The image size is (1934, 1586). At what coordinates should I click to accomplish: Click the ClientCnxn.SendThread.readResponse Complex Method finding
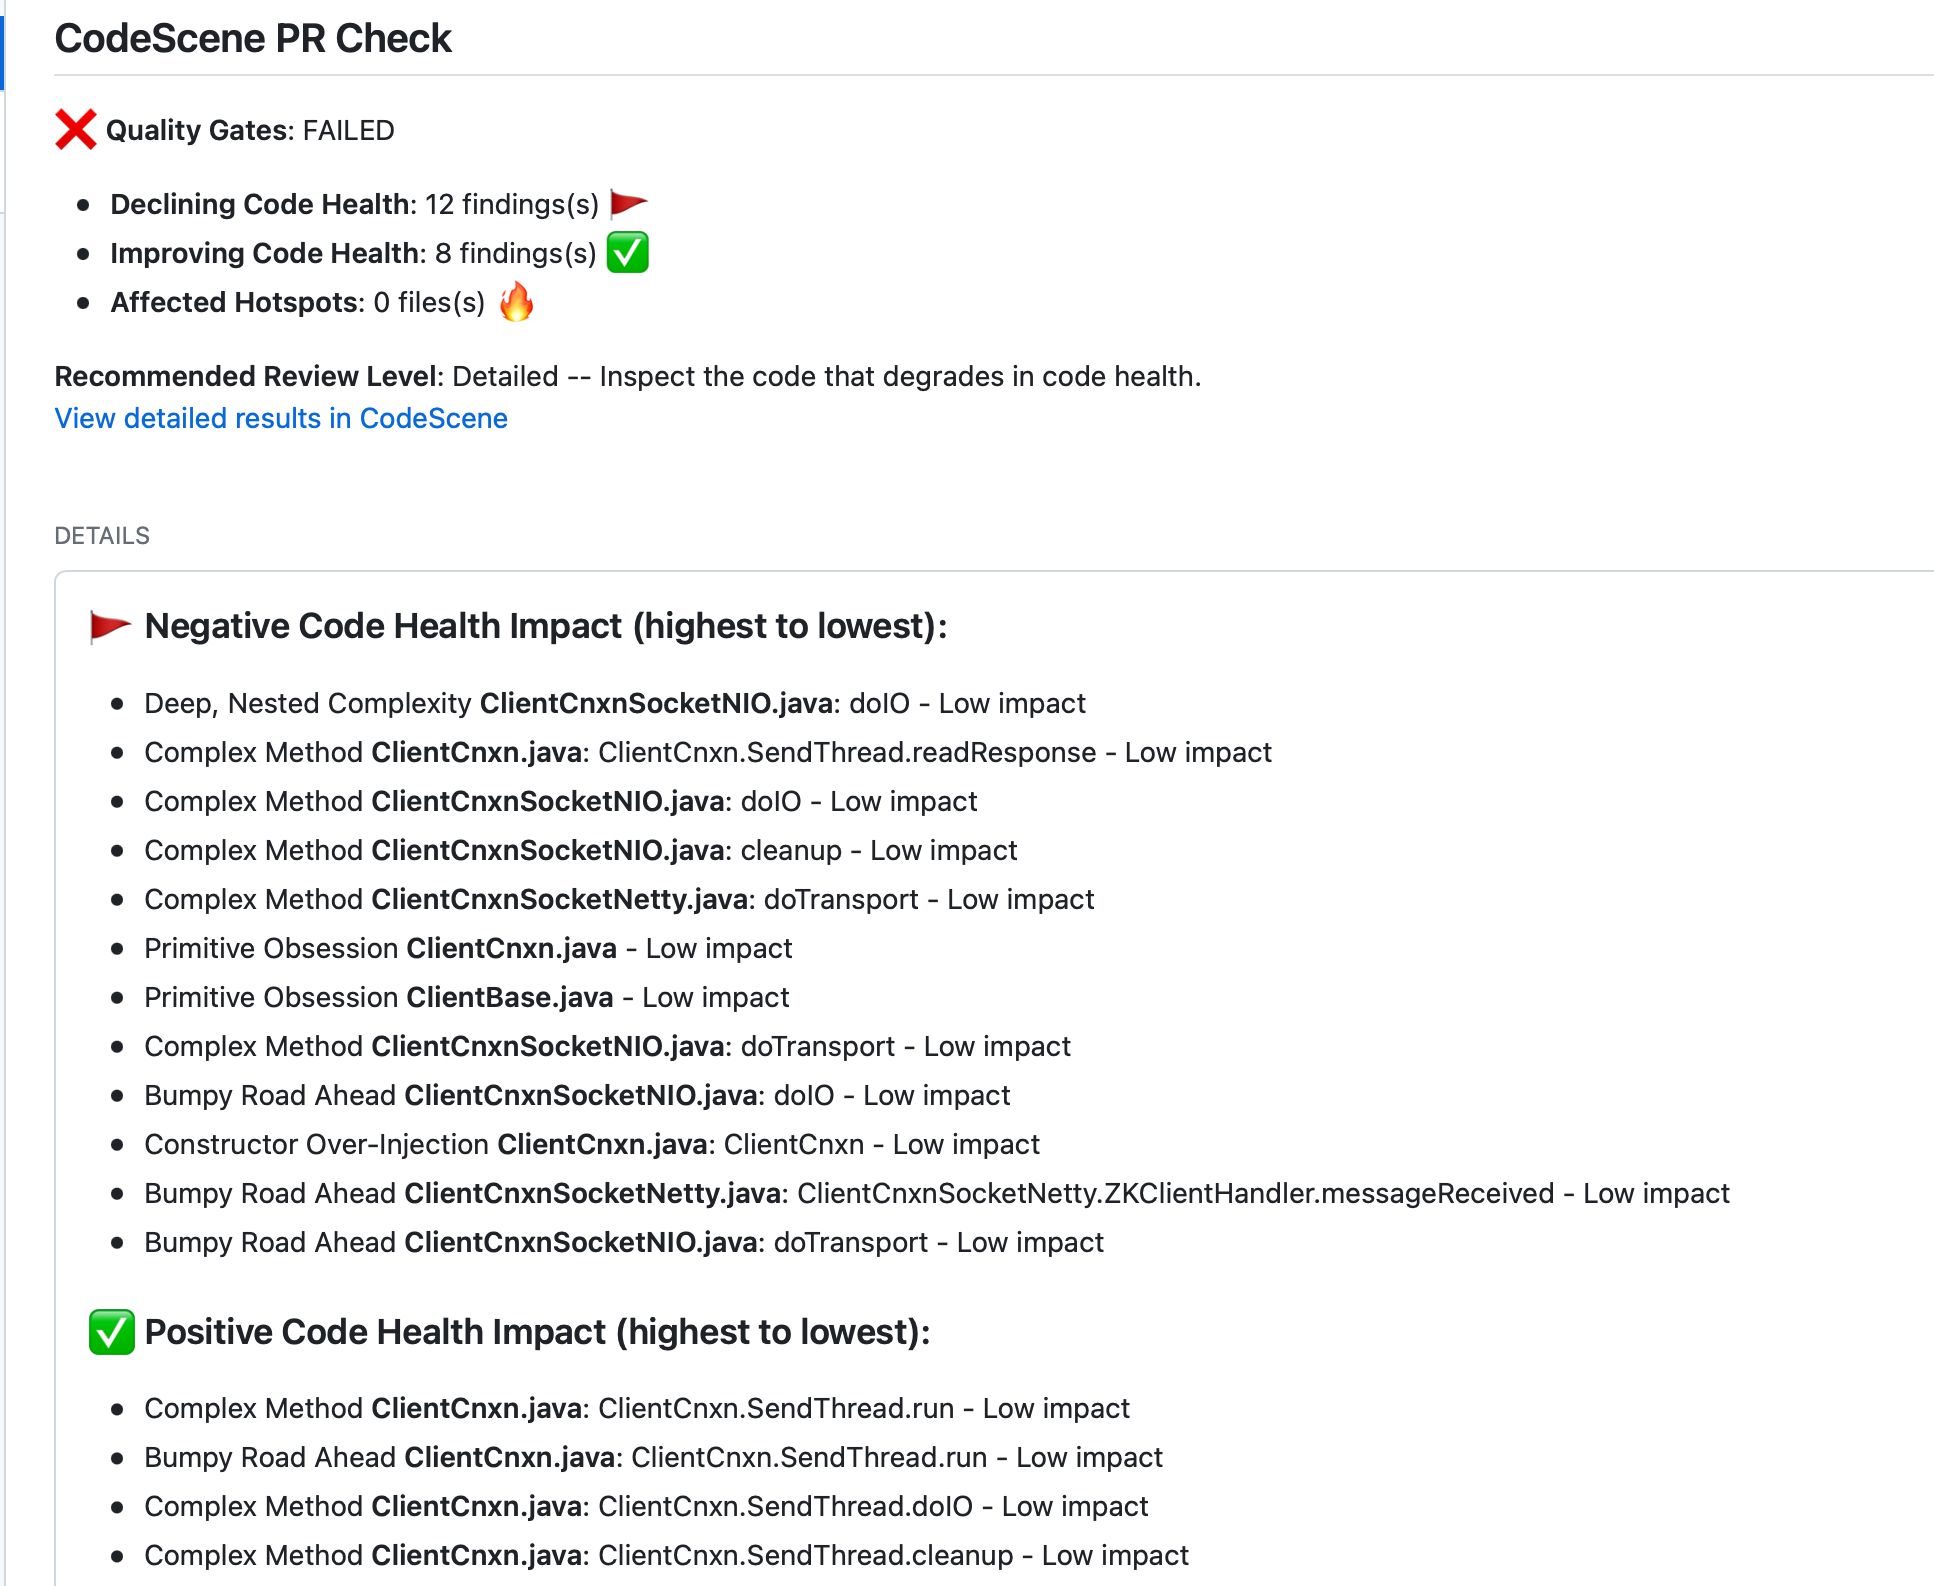coord(707,752)
